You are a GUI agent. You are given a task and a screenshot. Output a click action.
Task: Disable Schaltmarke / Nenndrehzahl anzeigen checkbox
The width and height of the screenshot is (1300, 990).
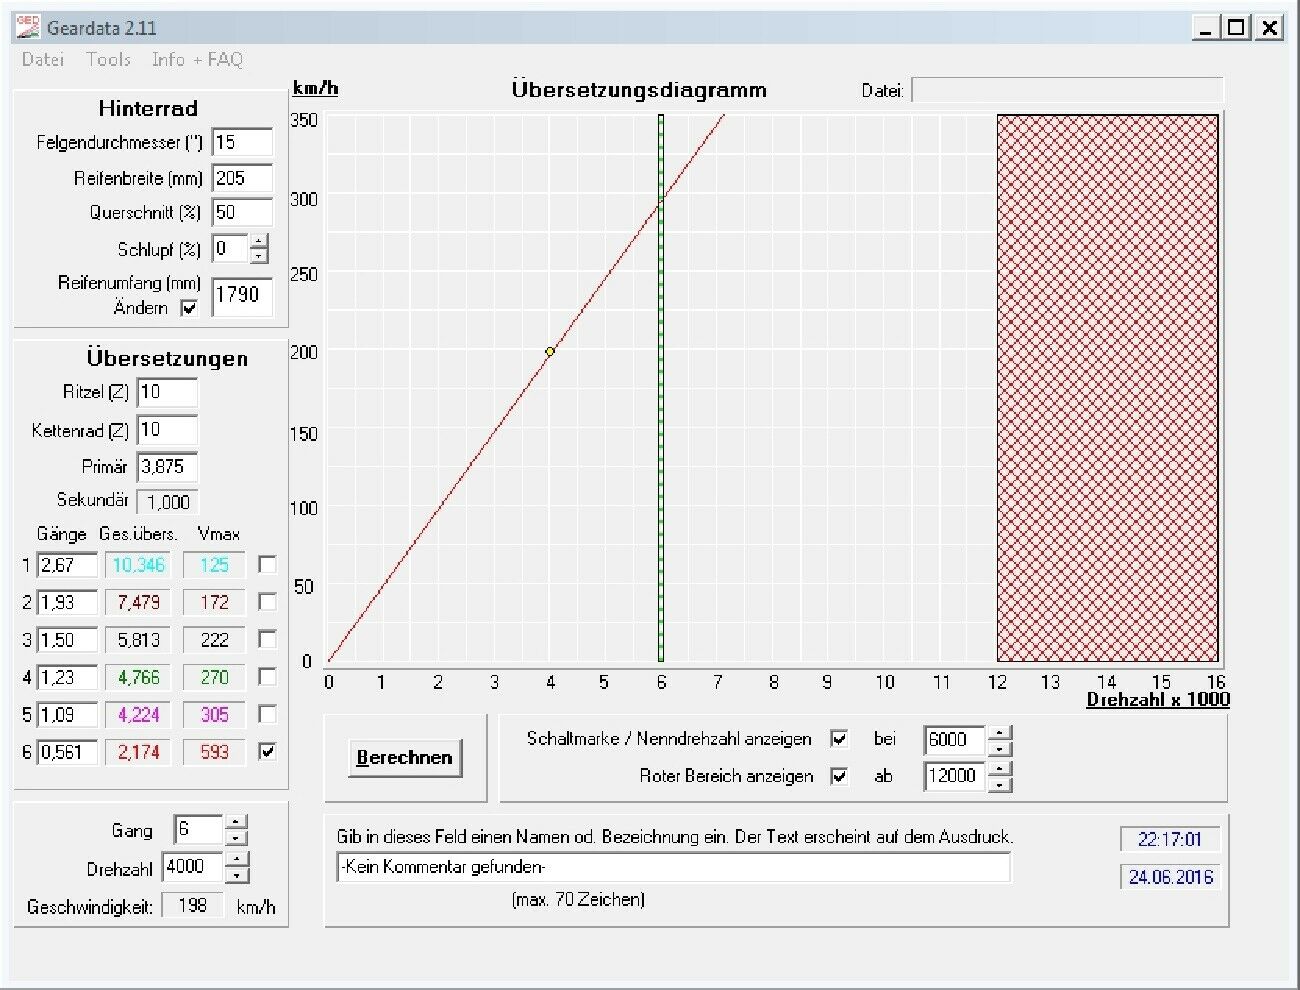tap(840, 739)
